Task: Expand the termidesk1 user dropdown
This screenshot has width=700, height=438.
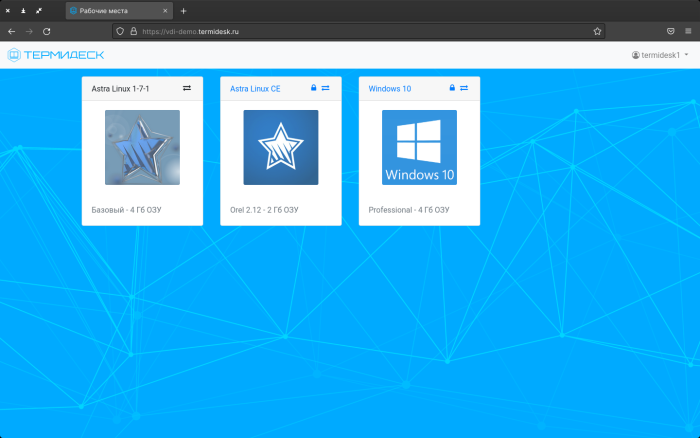Action: coord(660,55)
